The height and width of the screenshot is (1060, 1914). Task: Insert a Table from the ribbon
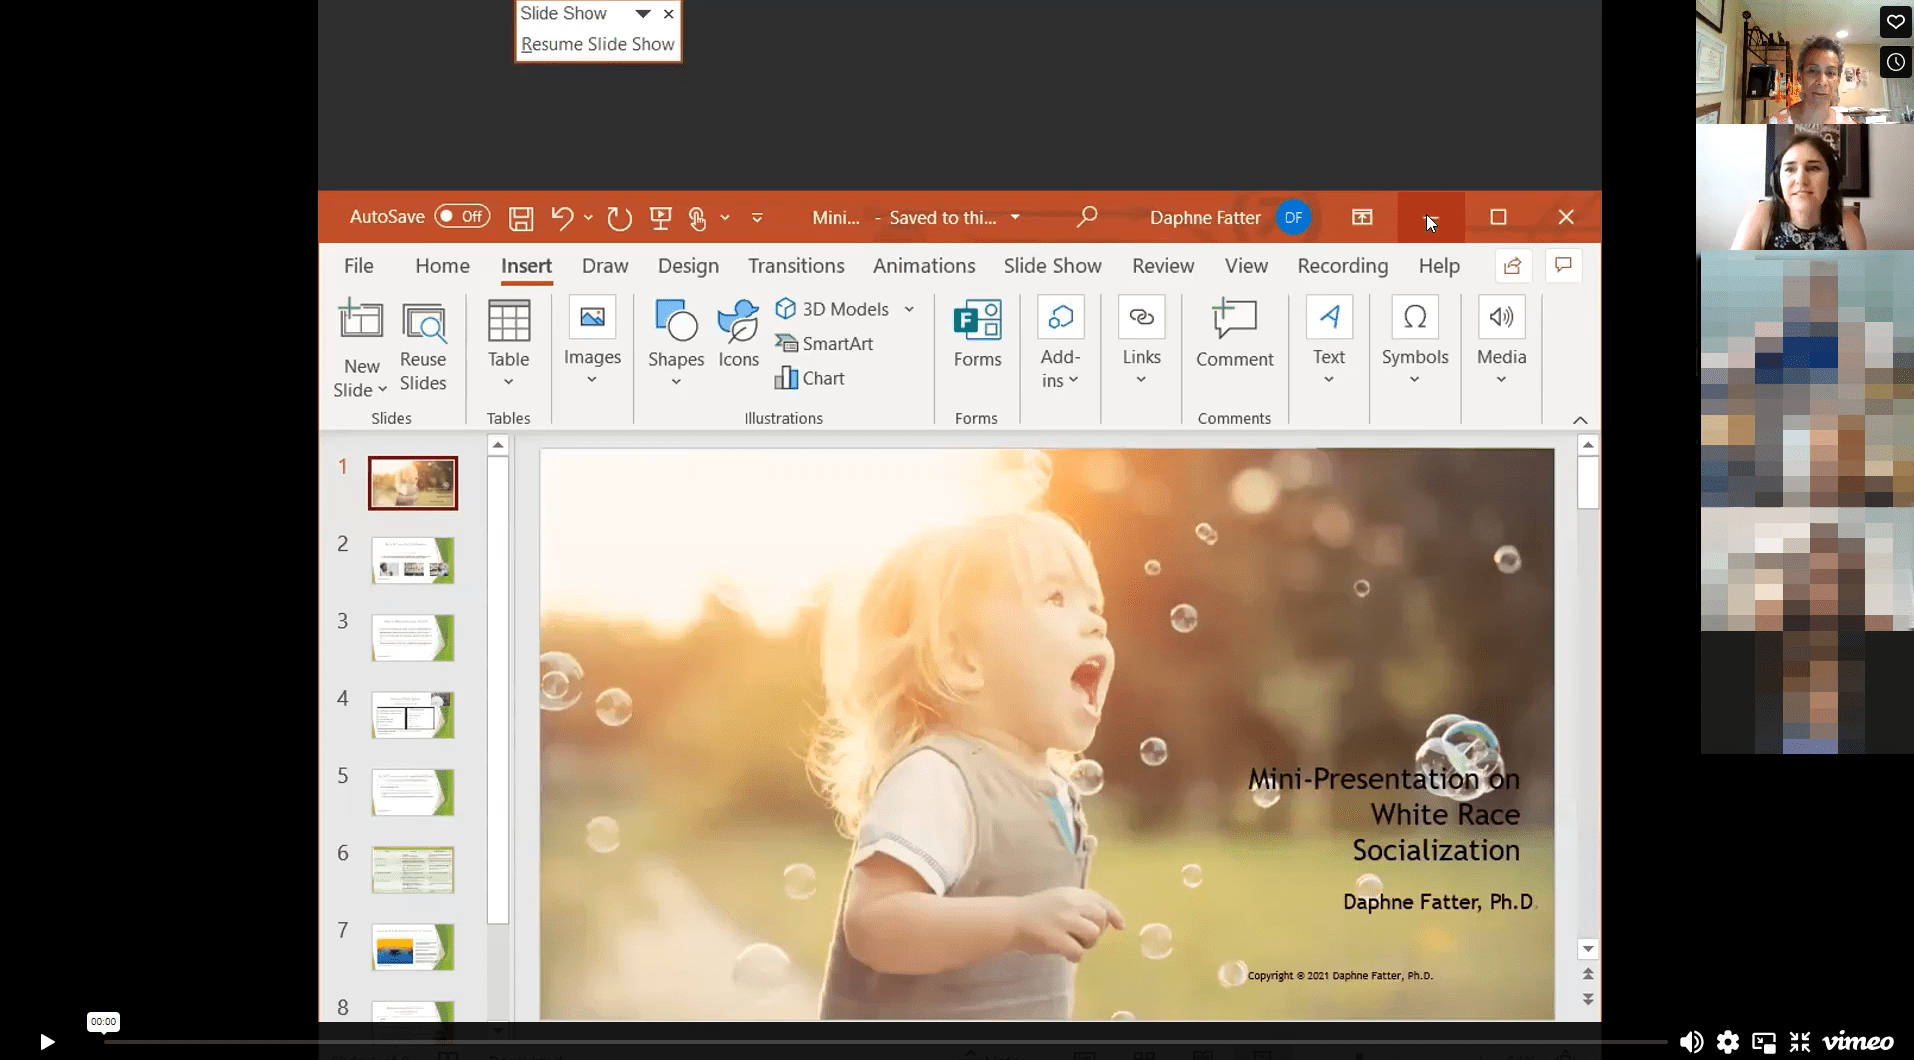coord(508,344)
